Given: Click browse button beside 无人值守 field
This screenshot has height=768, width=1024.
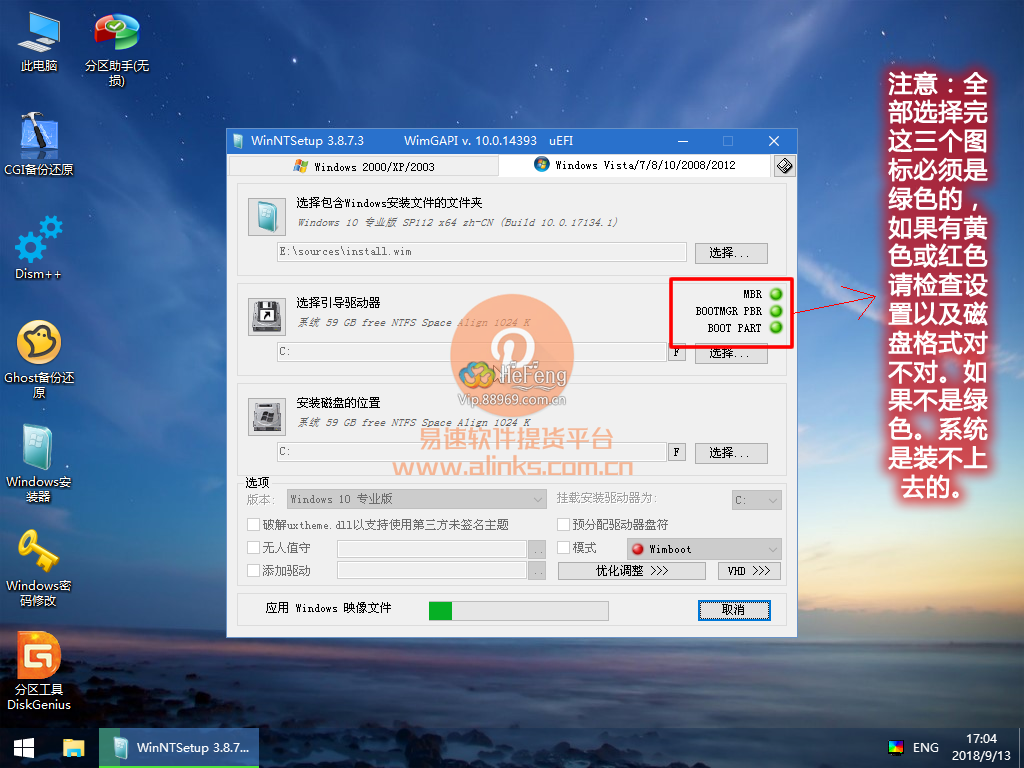Looking at the screenshot, I should pos(537,549).
